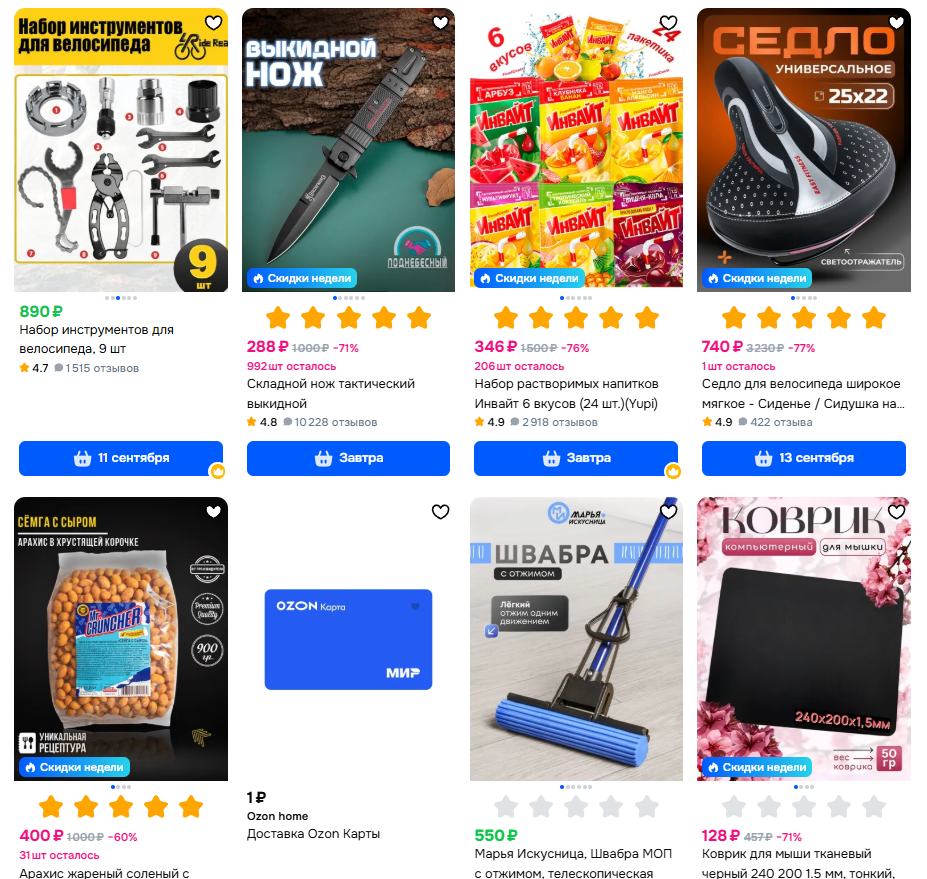Click Скидки недели badge on saddle image
The width and height of the screenshot is (927, 879).
(x=757, y=278)
